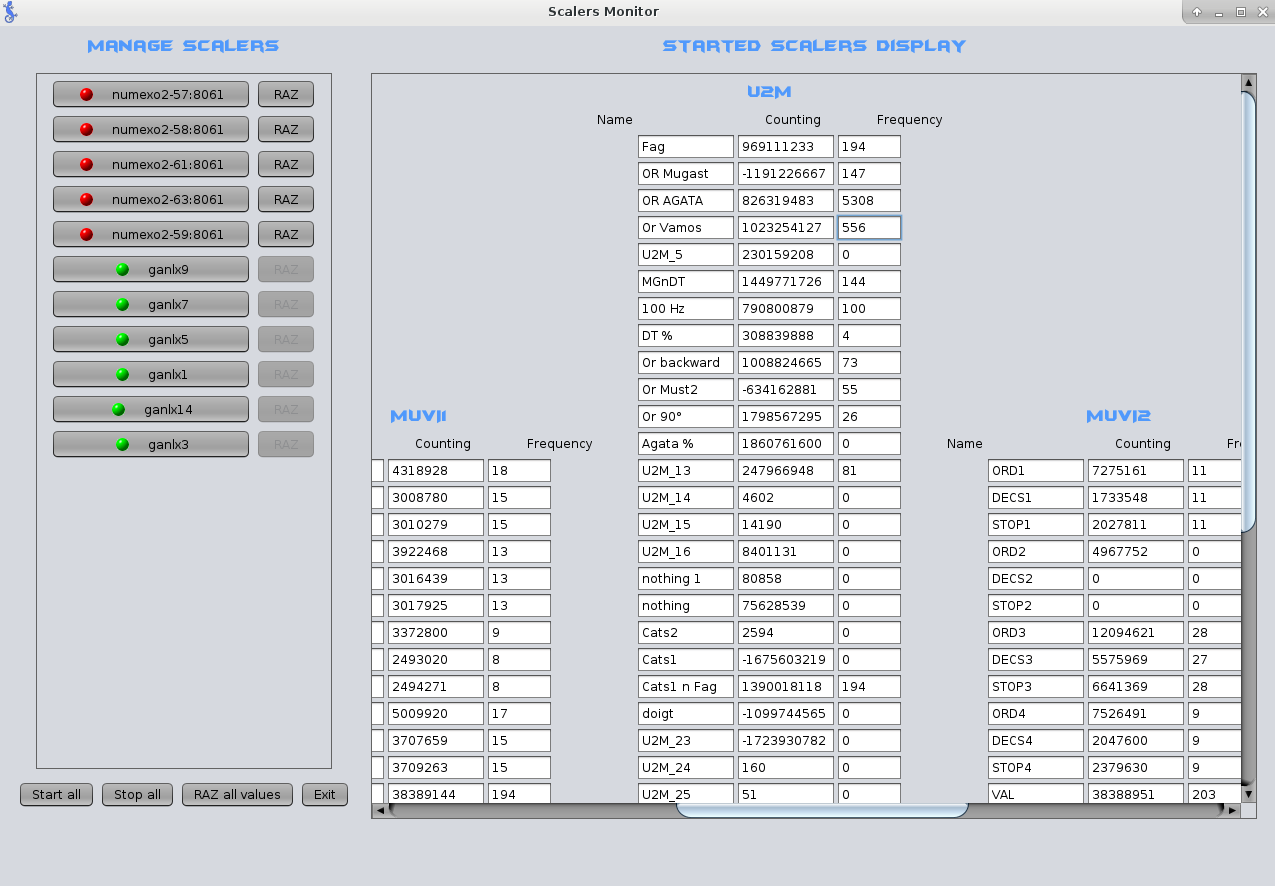Click RAZ next to numexo2-57:8061
The width and height of the screenshot is (1275, 886).
tap(286, 94)
